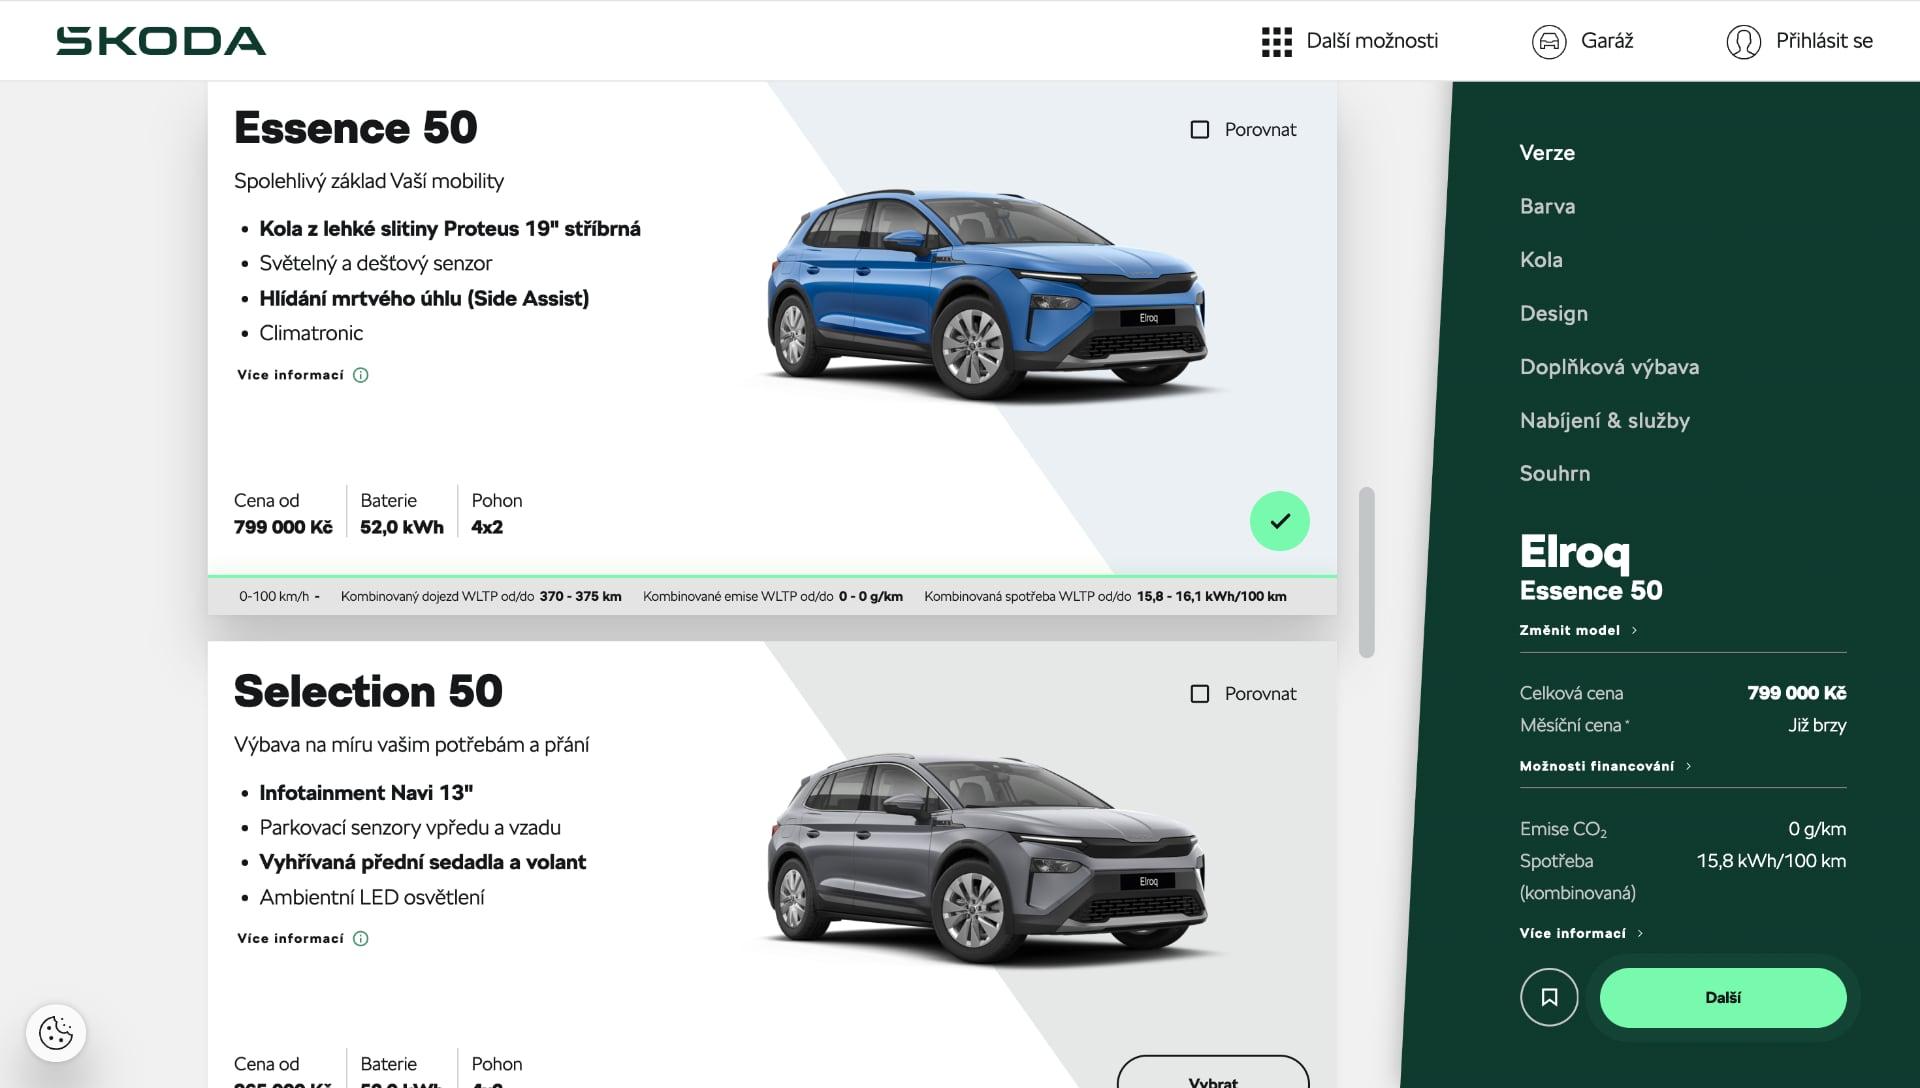This screenshot has width=1920, height=1088.
Task: Open cookie settings icon
Action: click(x=56, y=1033)
